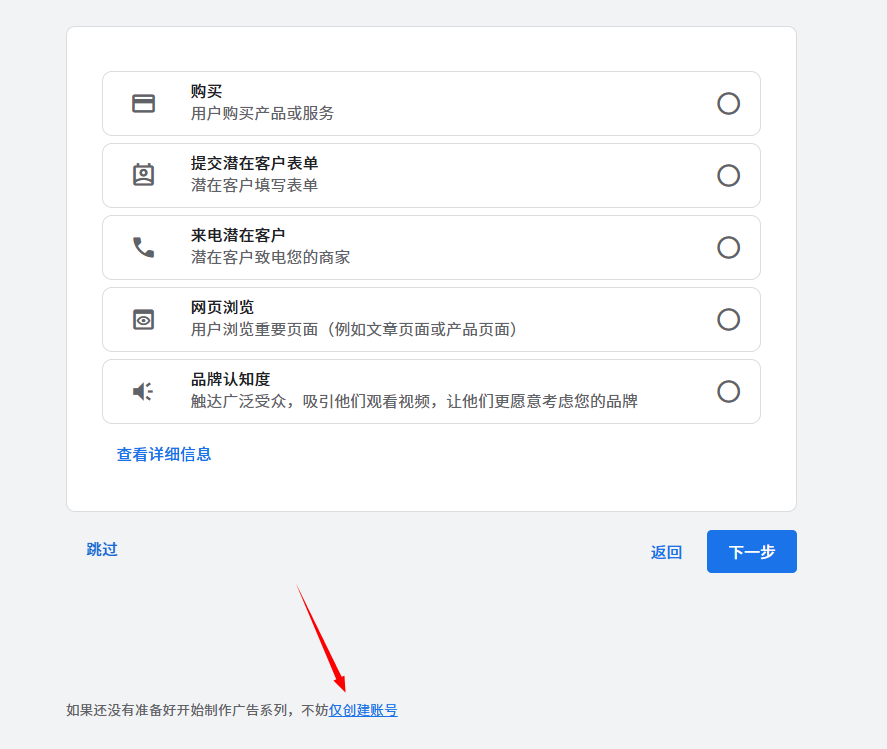The width and height of the screenshot is (887, 749).
Task: Choose the 提交潜在客户表单 radio button
Action: click(728, 176)
